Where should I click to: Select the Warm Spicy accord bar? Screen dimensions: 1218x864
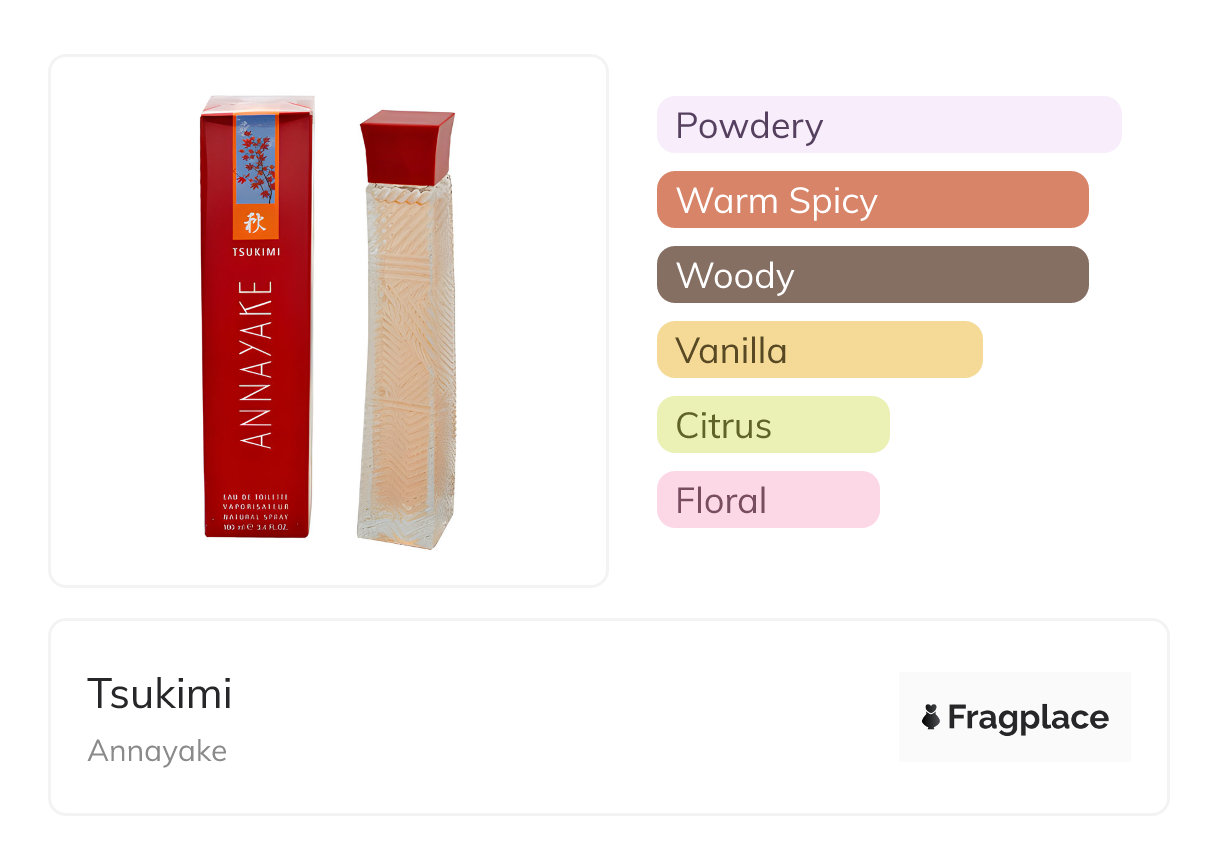872,200
